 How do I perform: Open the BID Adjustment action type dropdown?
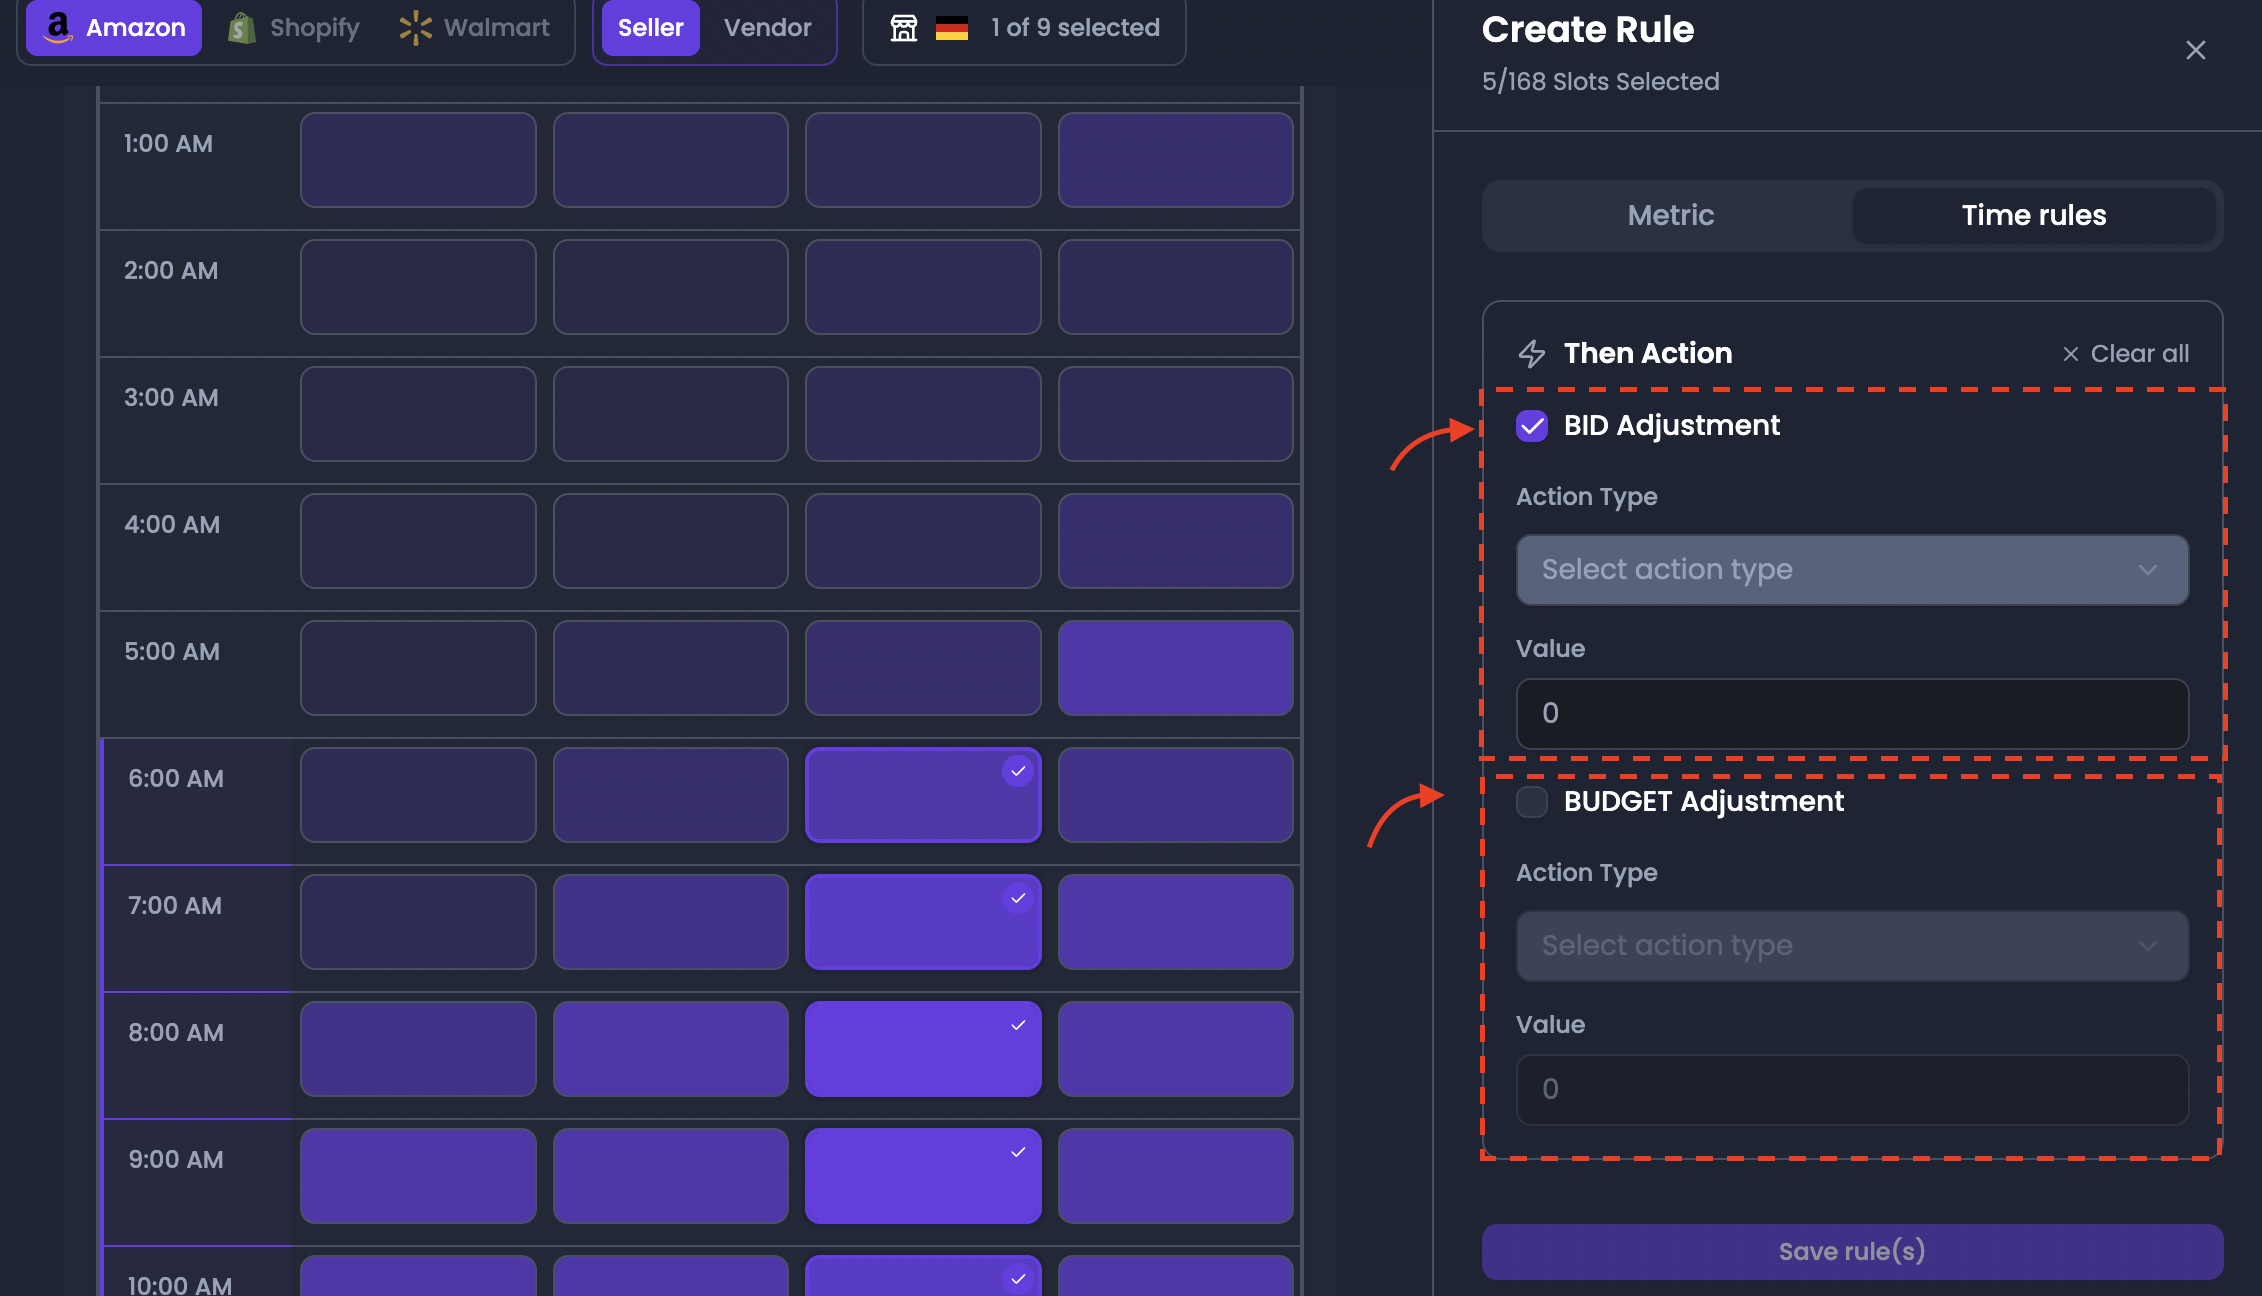(x=1852, y=570)
